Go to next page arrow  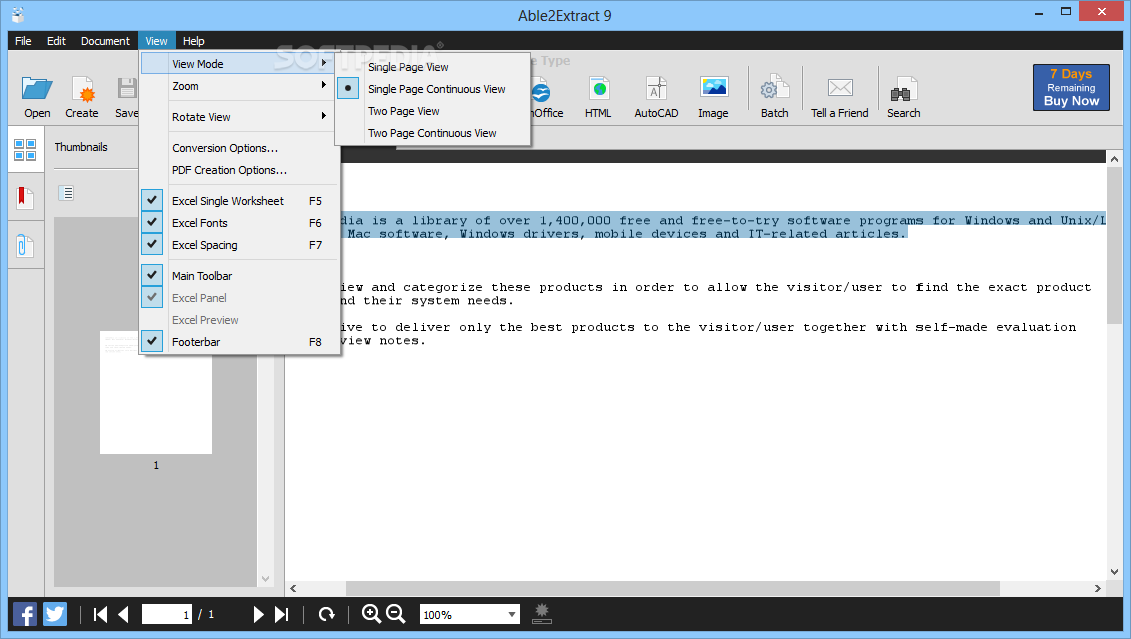point(258,614)
